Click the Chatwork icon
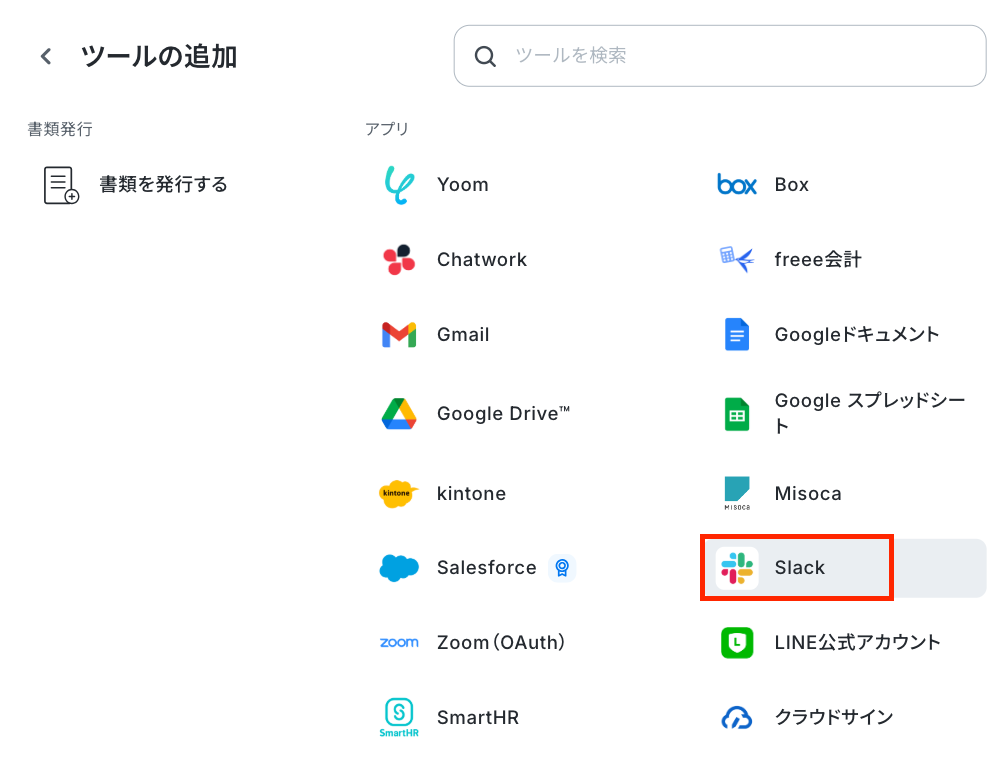Image resolution: width=990 pixels, height=766 pixels. click(x=399, y=260)
